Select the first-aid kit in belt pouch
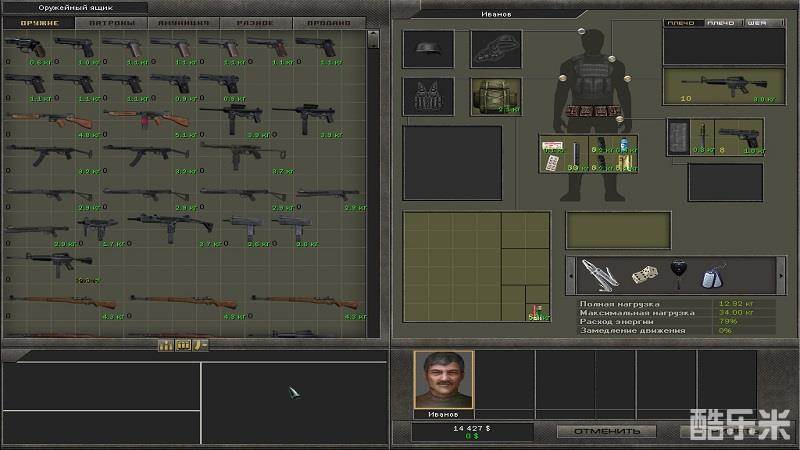Viewport: 800px width, 450px height. [552, 146]
